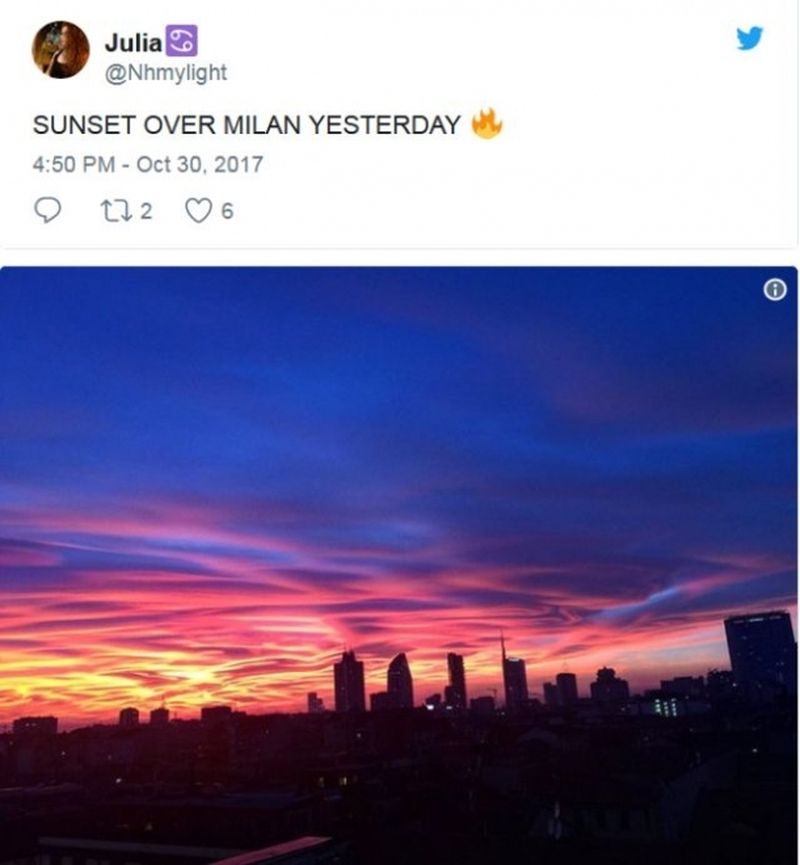Select the SUNSET OVER MILAN YESTERDAY text

pyautogui.click(x=247, y=125)
